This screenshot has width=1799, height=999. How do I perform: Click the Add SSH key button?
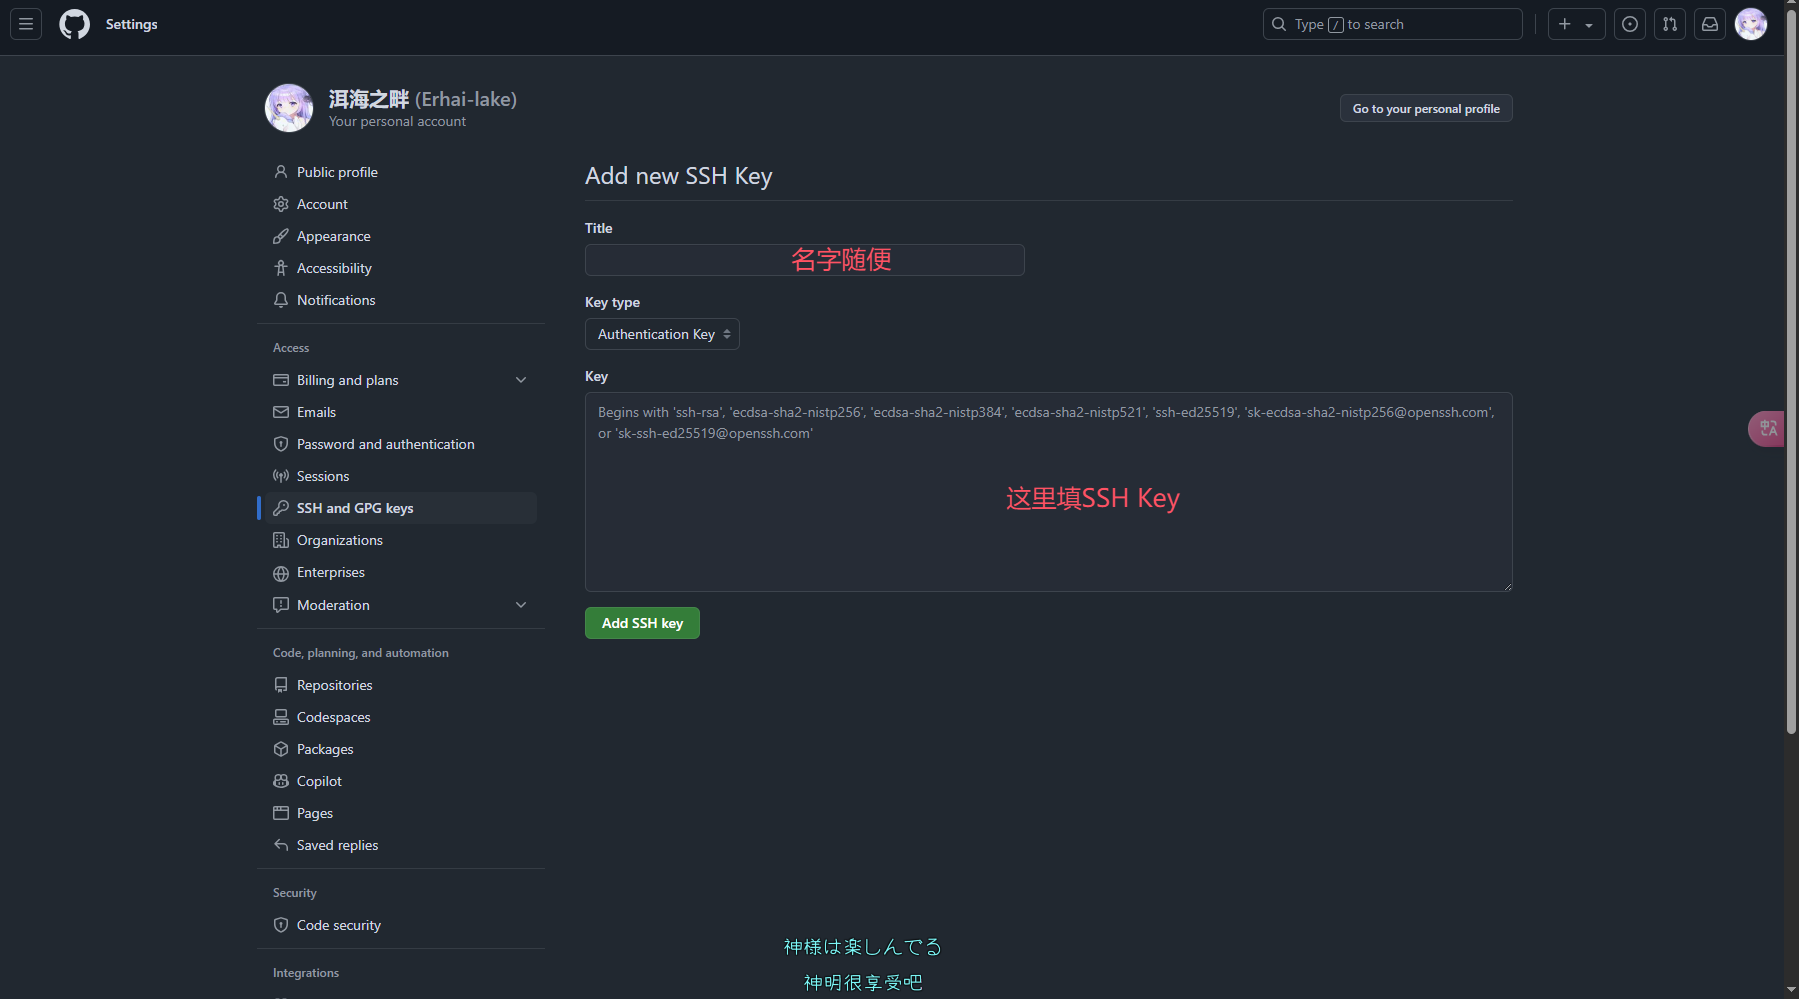(642, 623)
